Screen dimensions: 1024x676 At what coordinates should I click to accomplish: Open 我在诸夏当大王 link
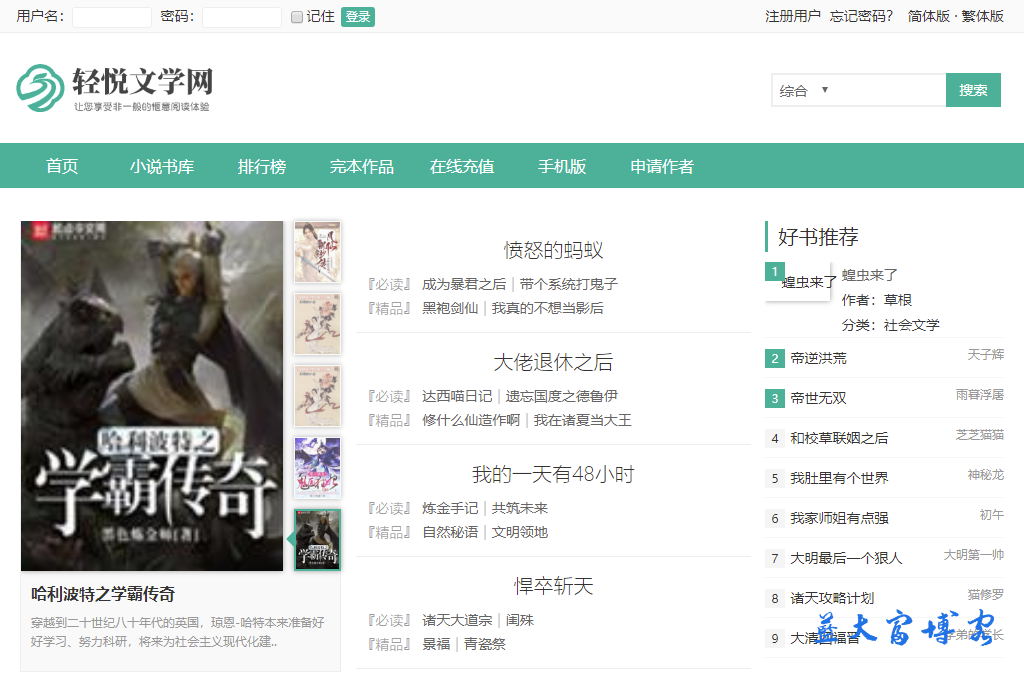coord(583,421)
